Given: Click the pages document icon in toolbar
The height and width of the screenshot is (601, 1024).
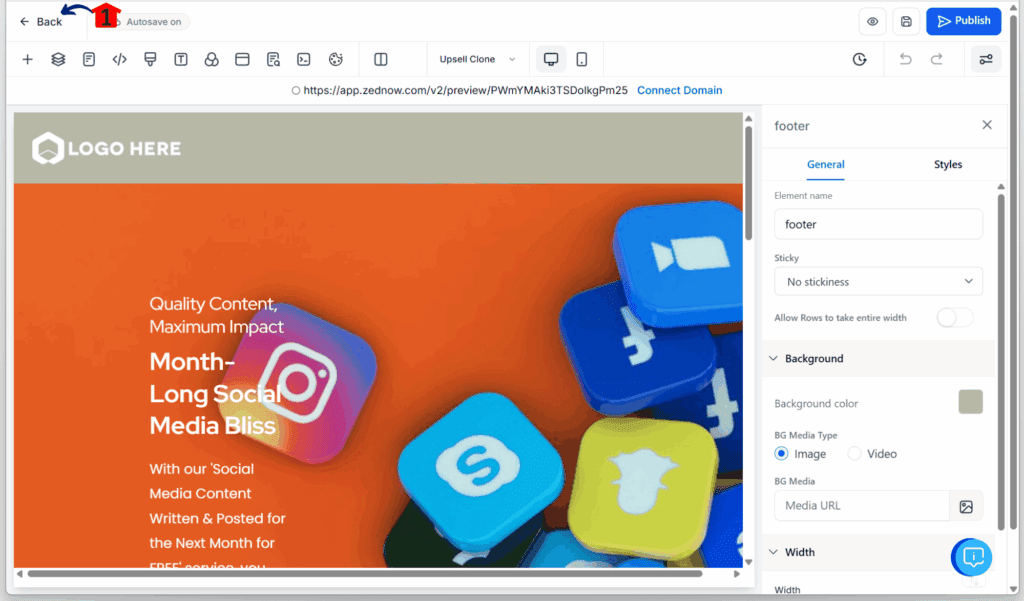Looking at the screenshot, I should [89, 59].
